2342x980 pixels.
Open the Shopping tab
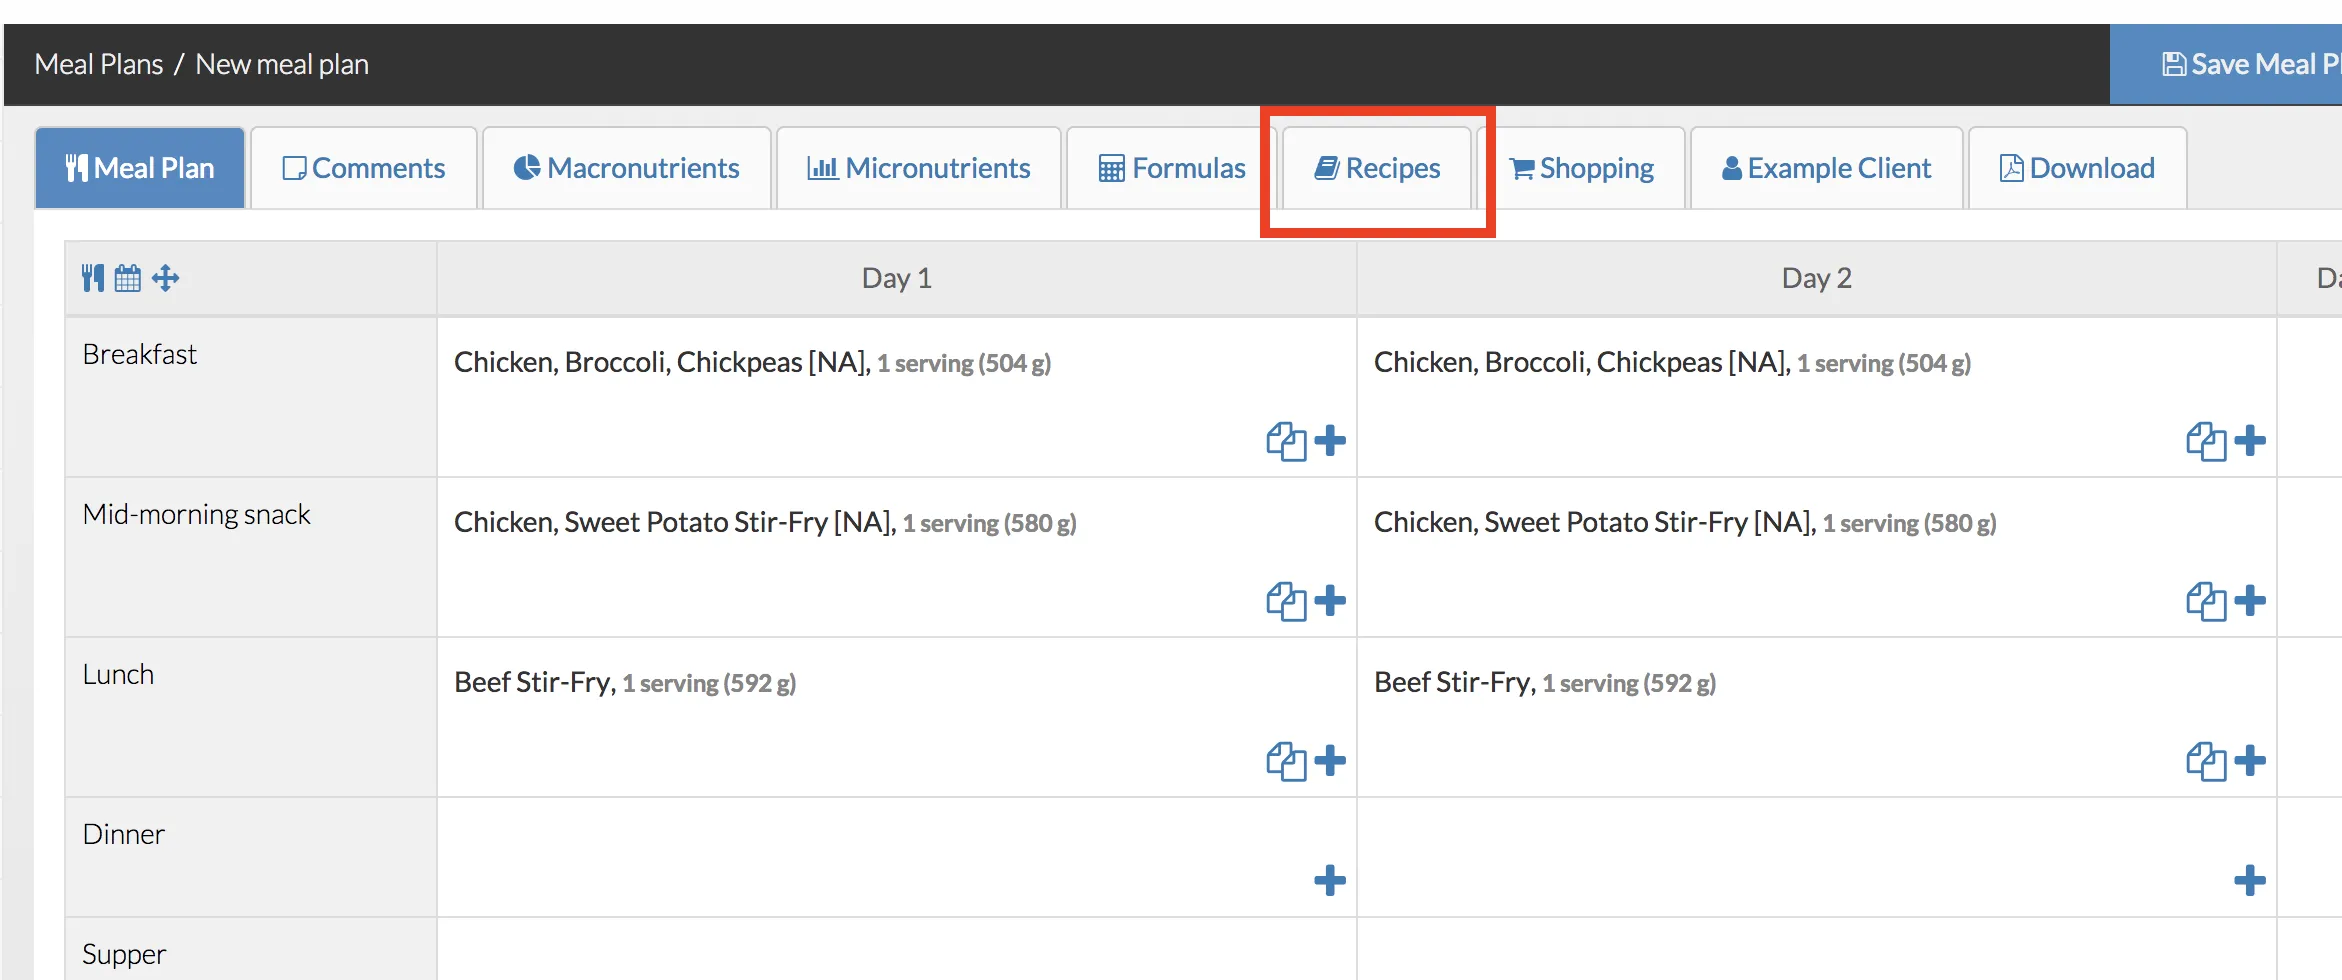point(1583,167)
